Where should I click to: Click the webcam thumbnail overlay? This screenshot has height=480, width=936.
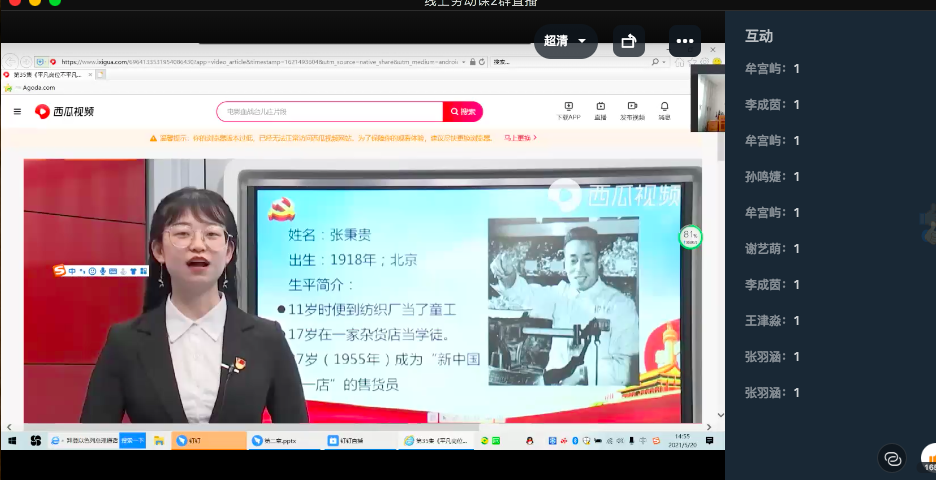708,99
